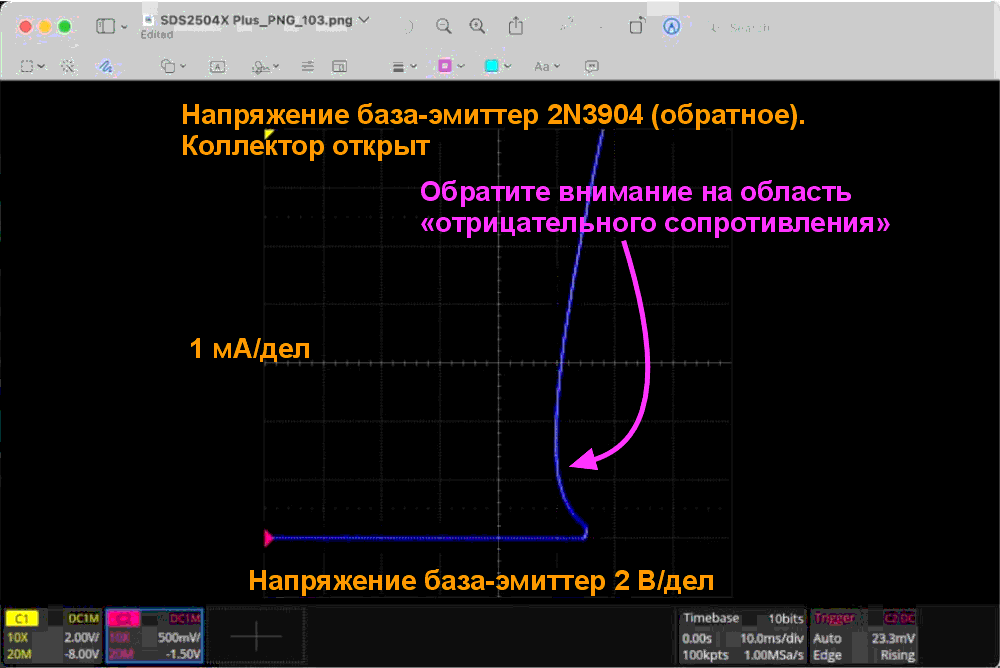Open the selection tools dropdown

pyautogui.click(x=33, y=66)
